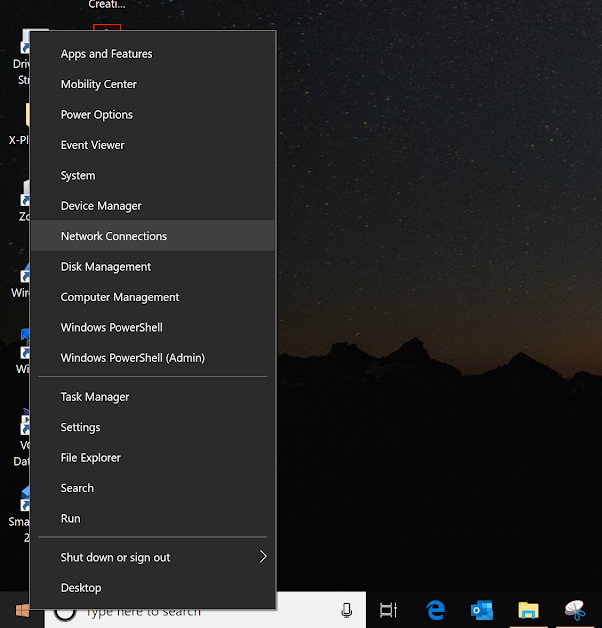This screenshot has height=628, width=602.
Task: Open Task View from the taskbar
Action: [x=388, y=610]
